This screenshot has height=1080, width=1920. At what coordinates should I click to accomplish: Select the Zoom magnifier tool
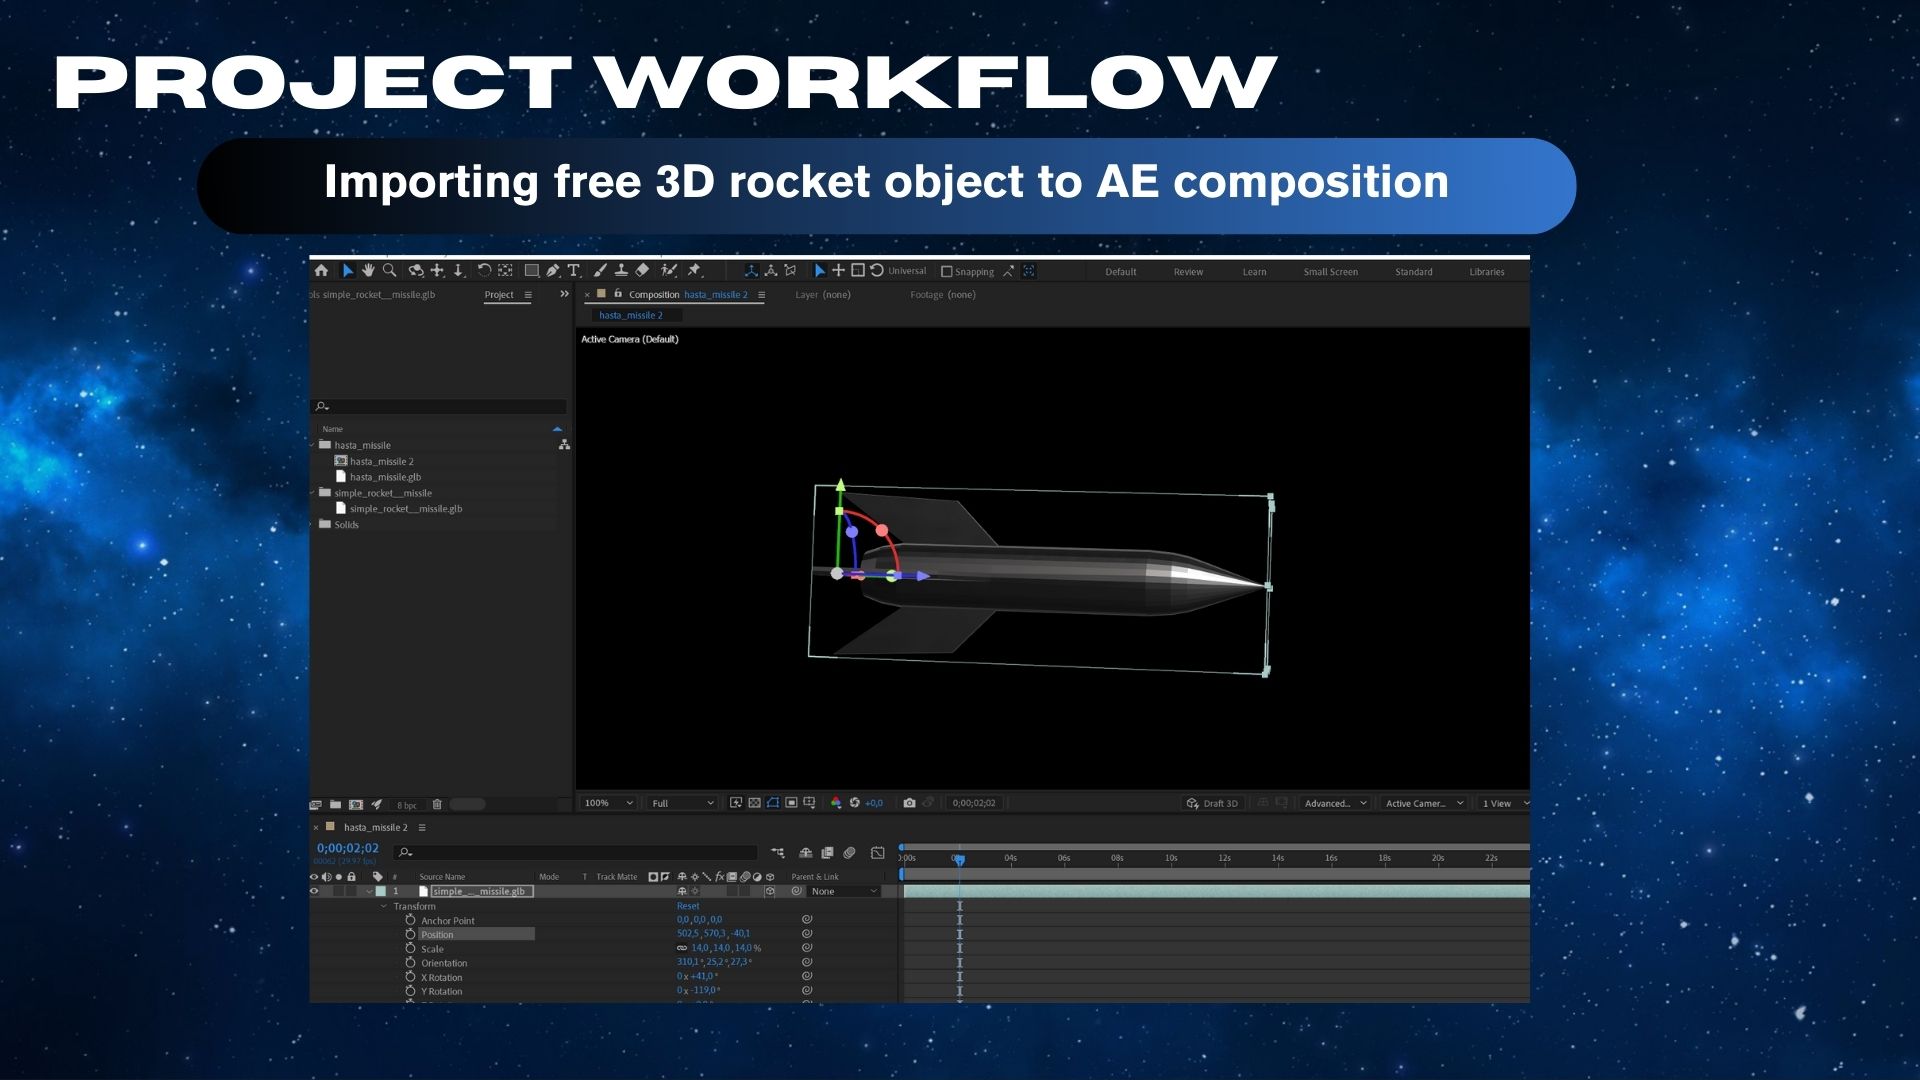[389, 270]
